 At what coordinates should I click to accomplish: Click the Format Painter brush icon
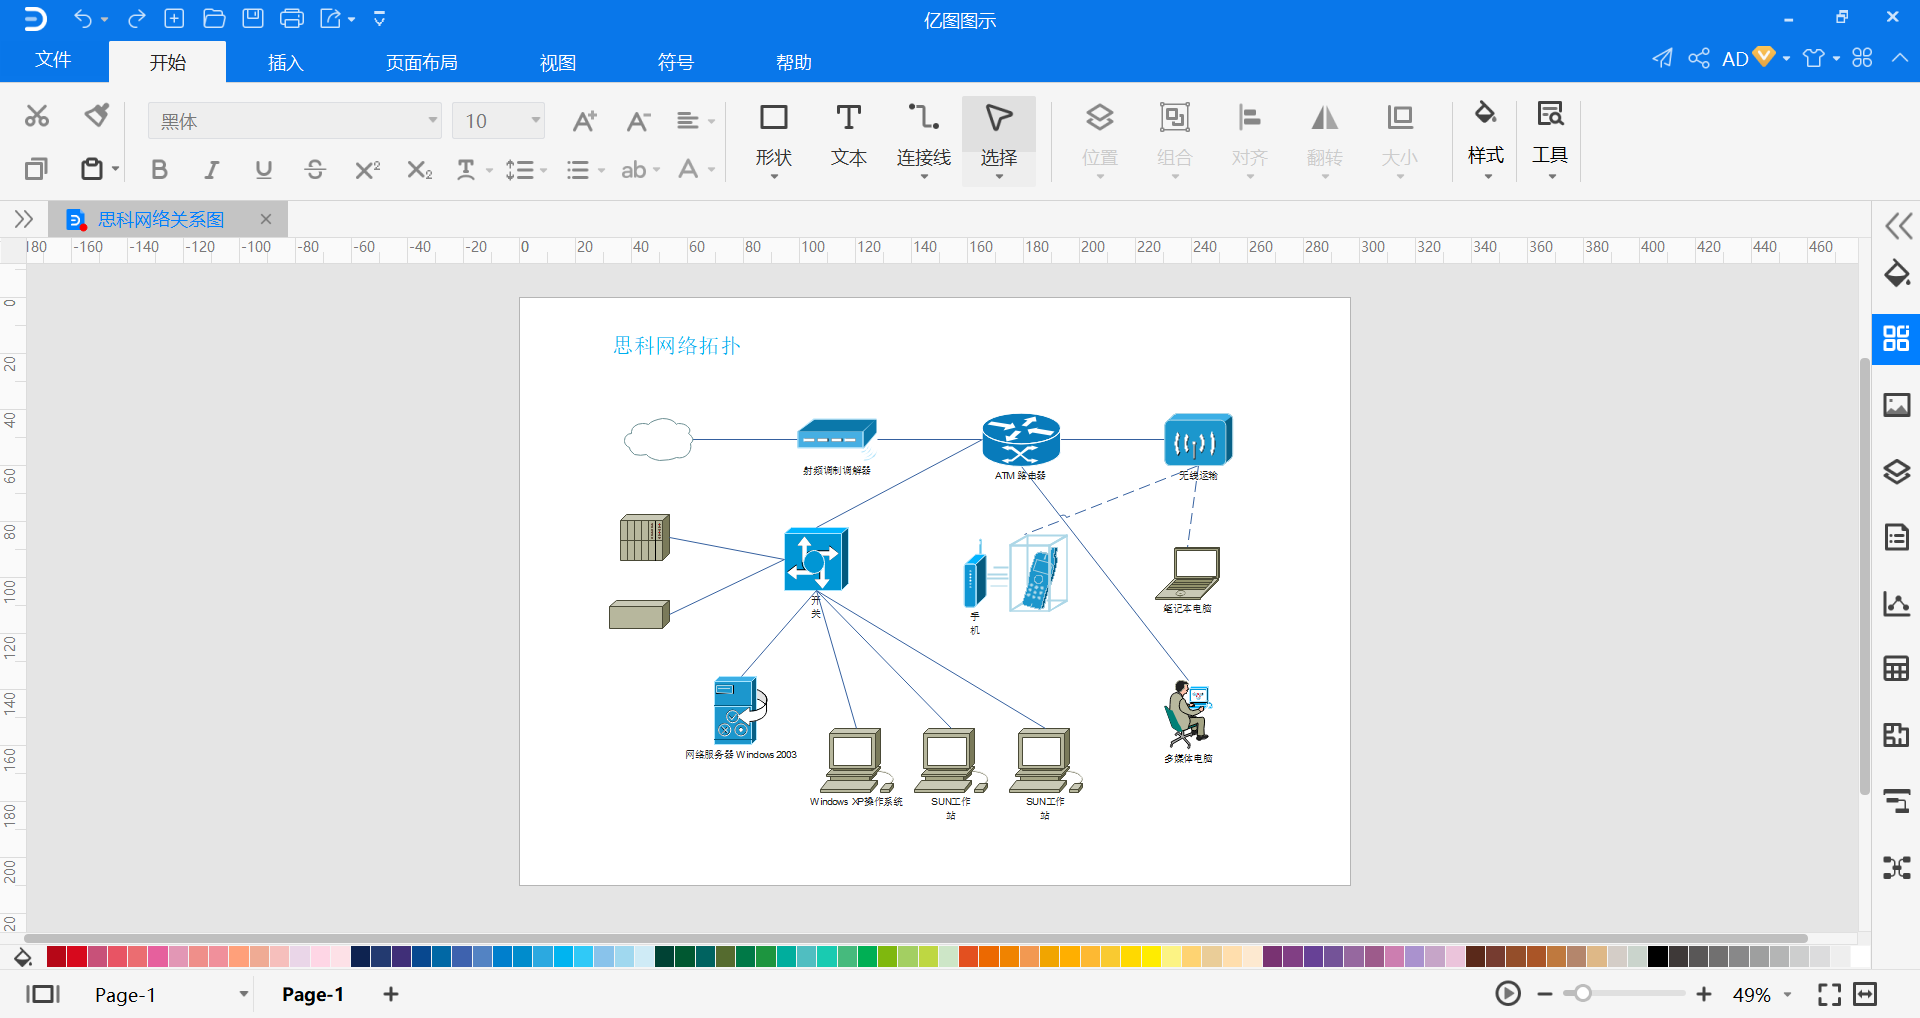tap(97, 116)
